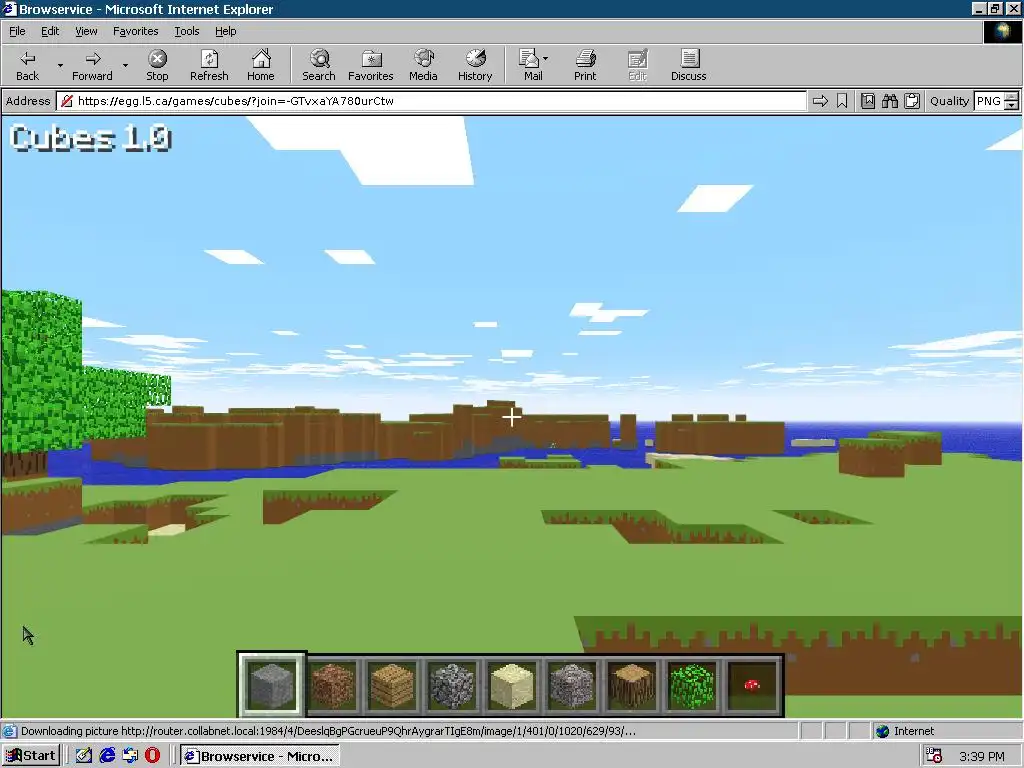The image size is (1024, 768).
Task: Stop loading the page
Action: tap(157, 65)
